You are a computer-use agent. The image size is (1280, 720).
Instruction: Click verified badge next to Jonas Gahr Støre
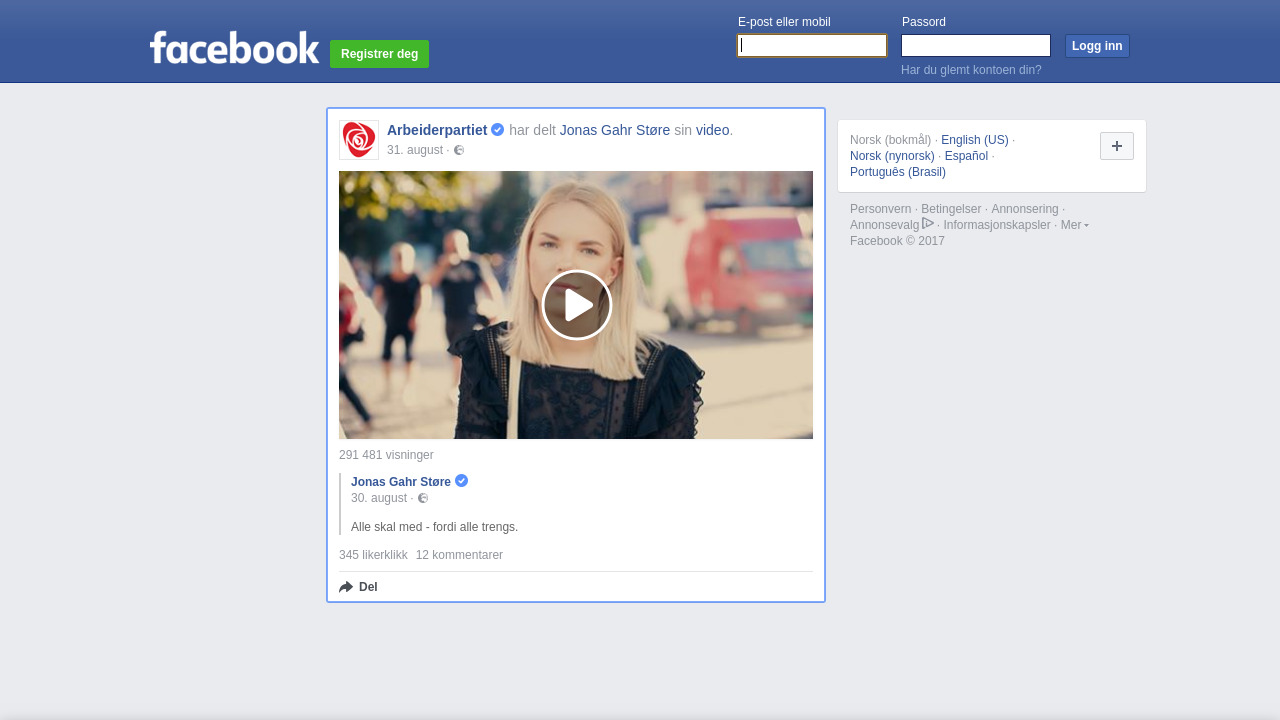[x=461, y=481]
